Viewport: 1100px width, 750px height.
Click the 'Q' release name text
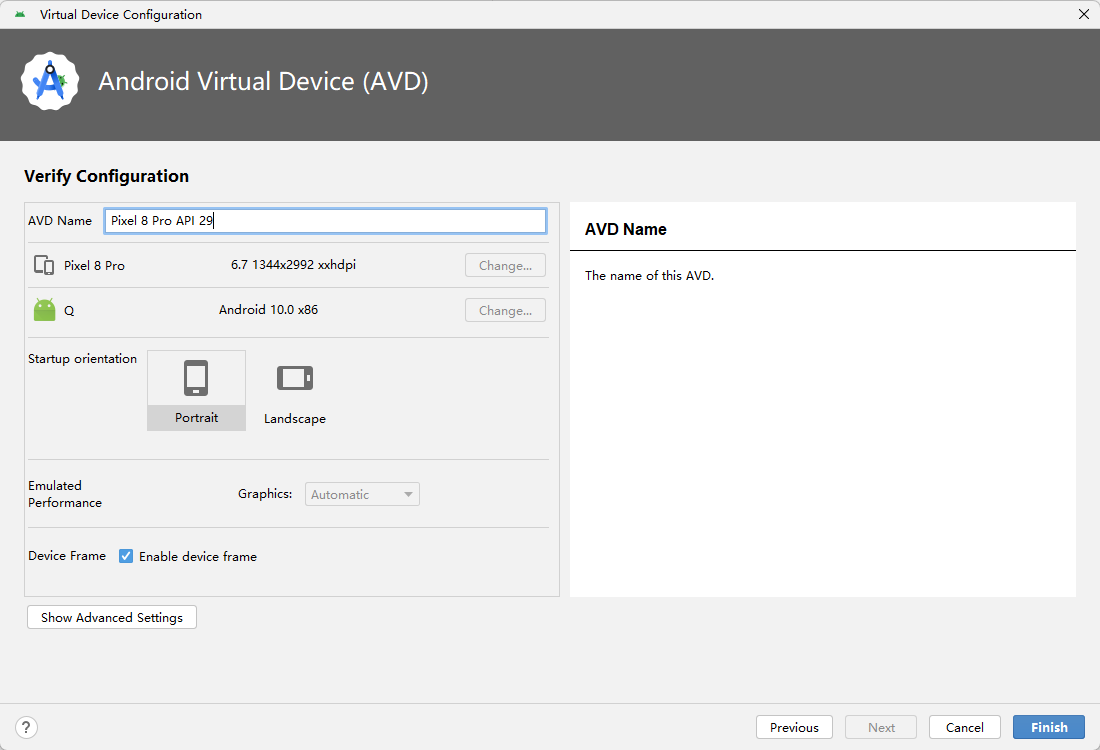click(x=69, y=311)
